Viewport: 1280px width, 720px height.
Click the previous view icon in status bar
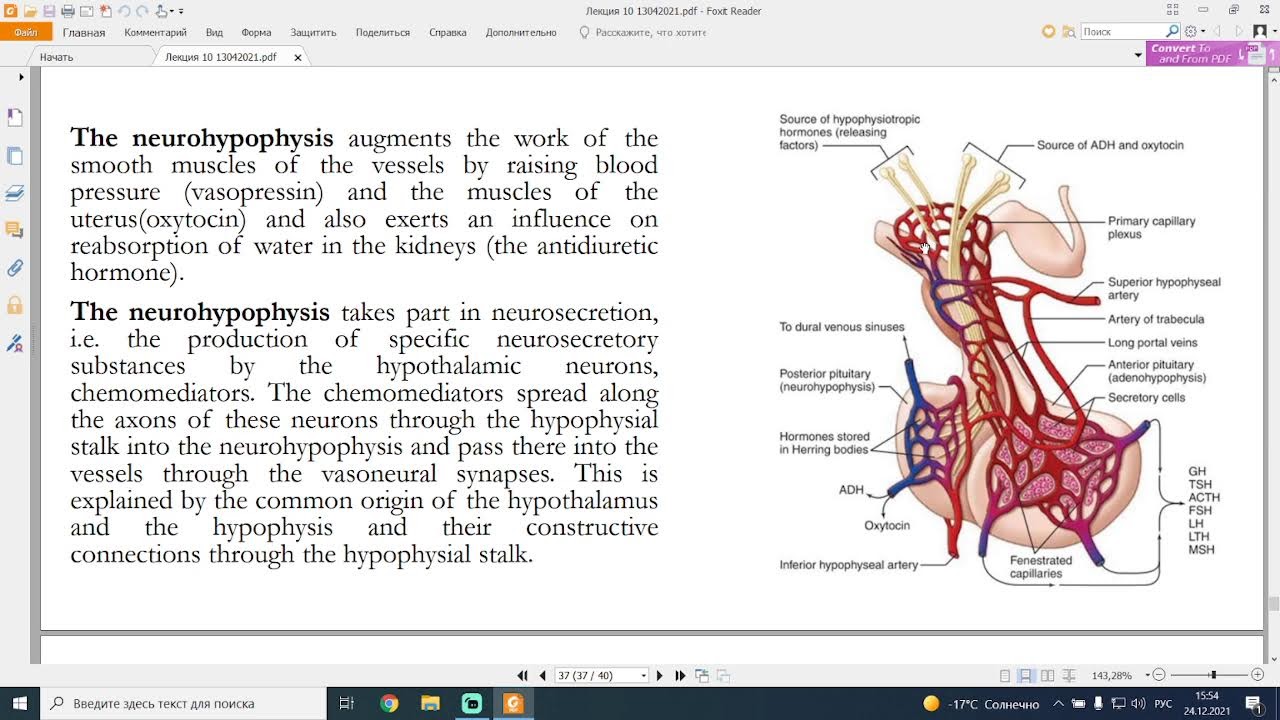[x=702, y=676]
